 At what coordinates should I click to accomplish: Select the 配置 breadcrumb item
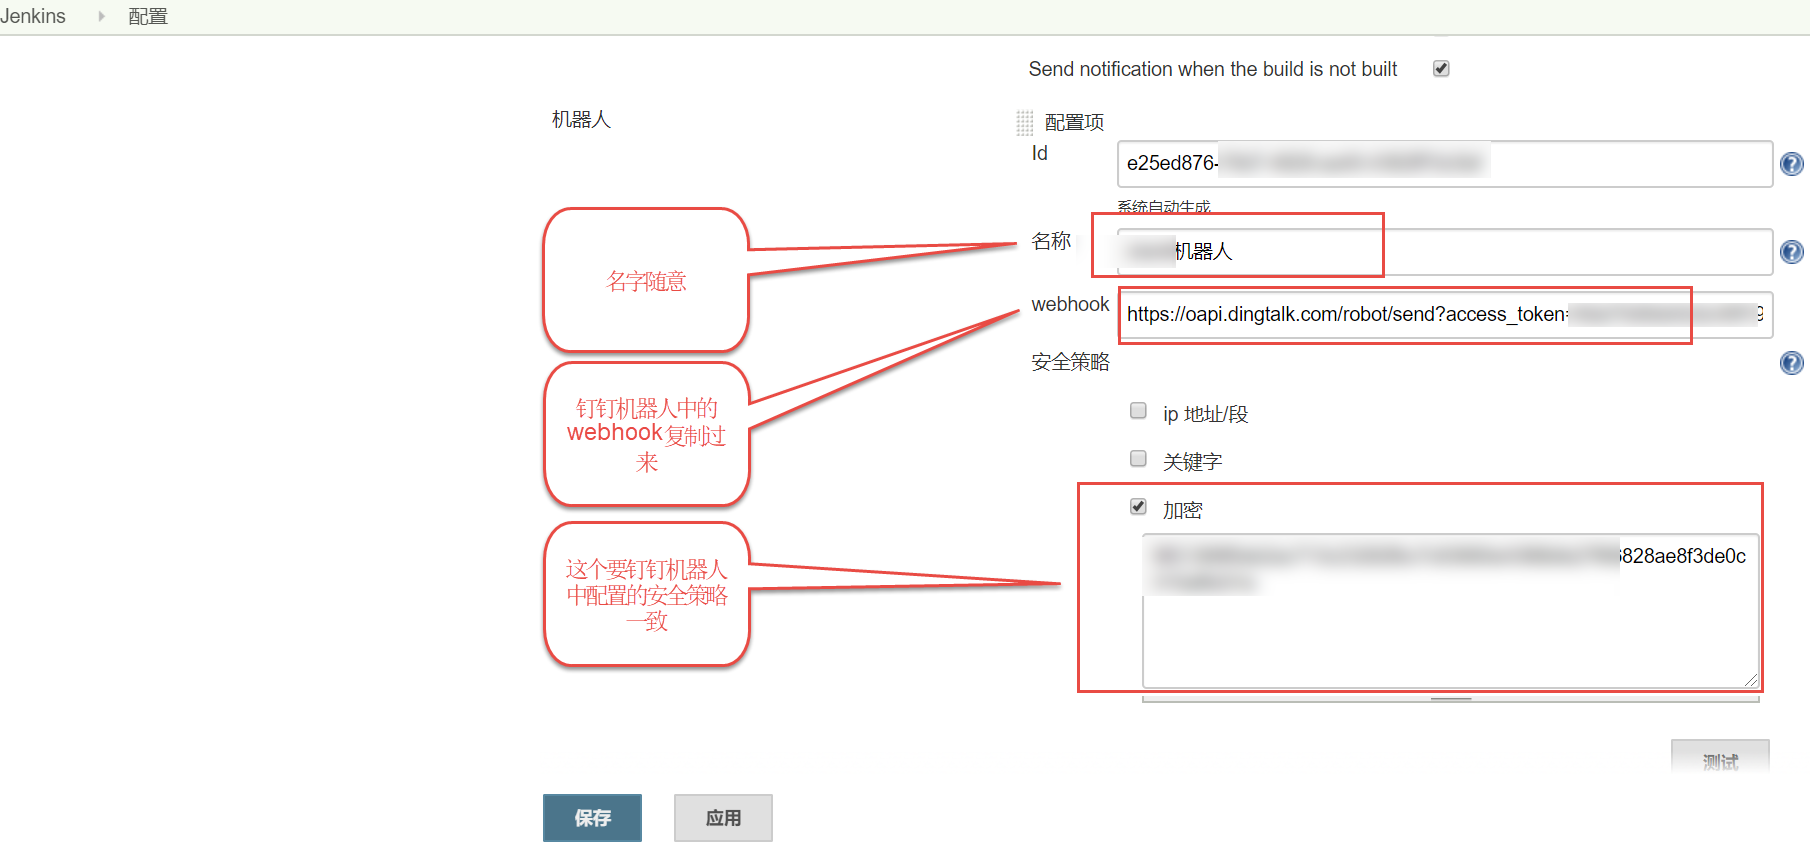point(148,17)
